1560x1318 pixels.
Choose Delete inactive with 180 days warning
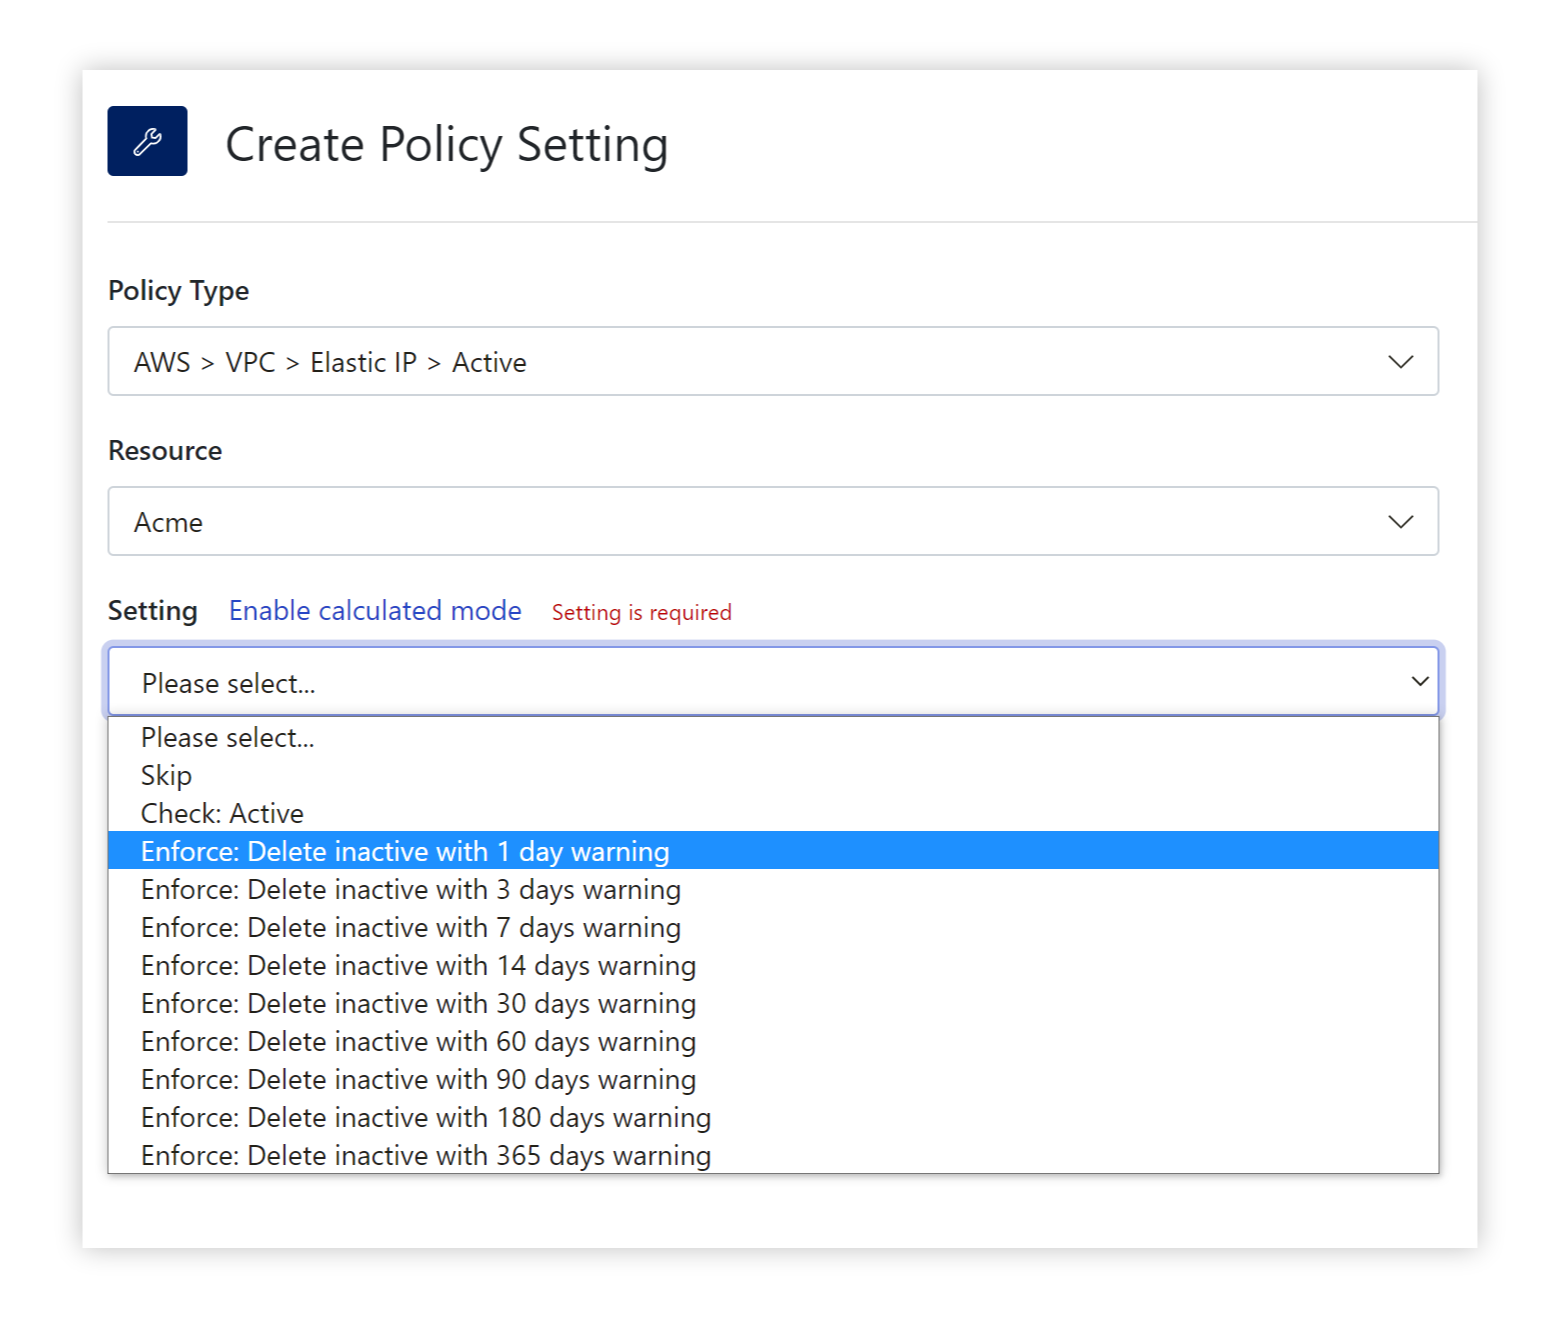[773, 1117]
